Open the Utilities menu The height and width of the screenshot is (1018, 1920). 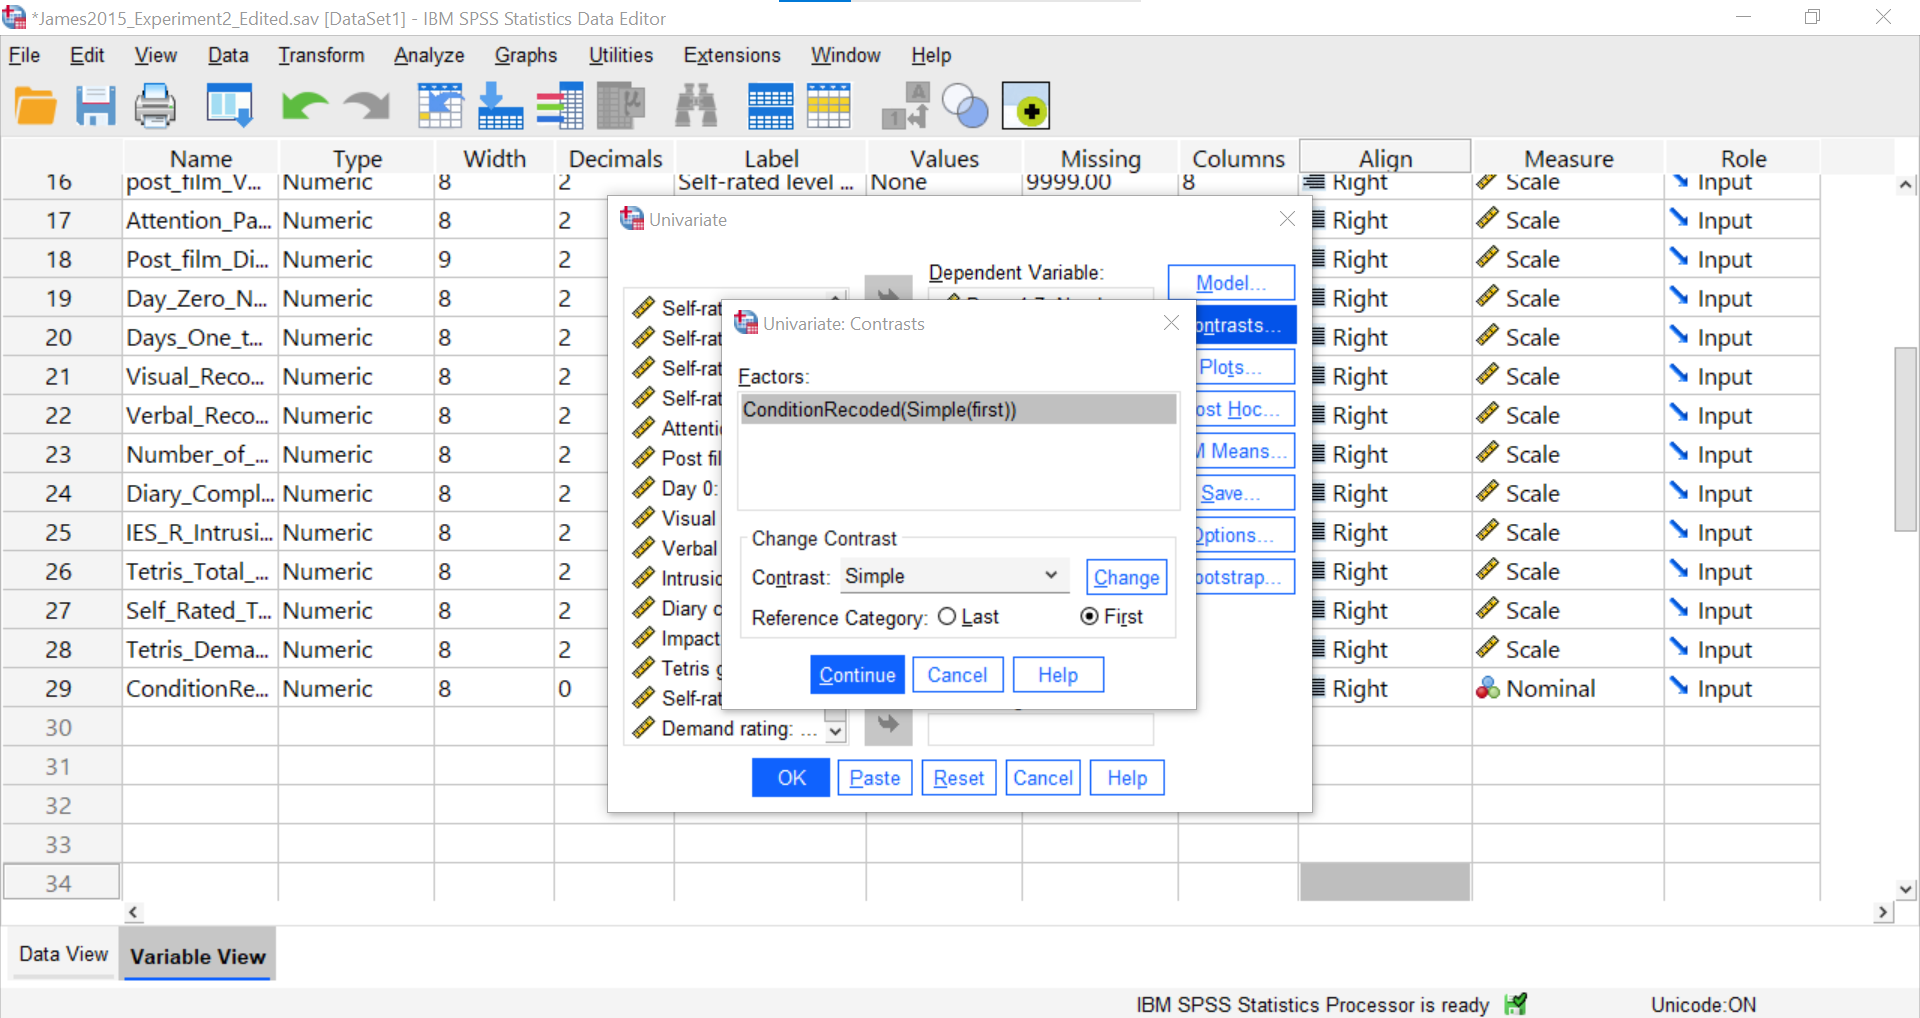[x=620, y=55]
